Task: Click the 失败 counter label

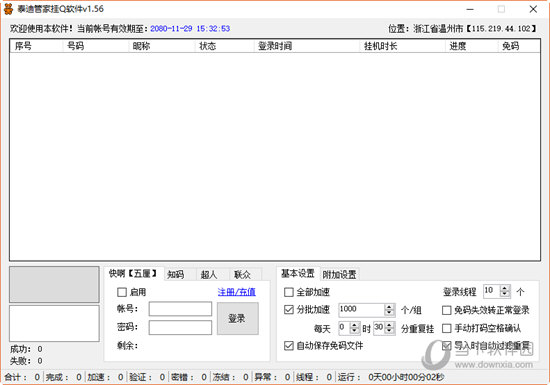Action: (x=20, y=361)
